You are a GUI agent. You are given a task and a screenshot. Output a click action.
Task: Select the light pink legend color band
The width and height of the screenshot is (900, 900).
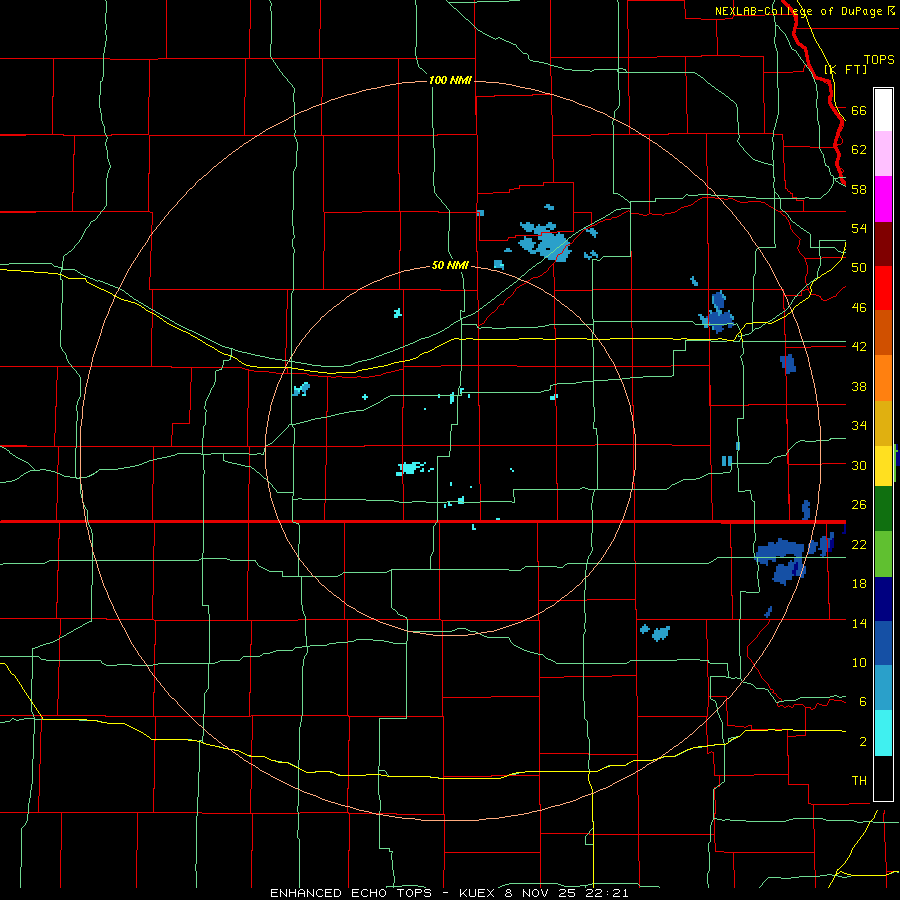click(883, 153)
